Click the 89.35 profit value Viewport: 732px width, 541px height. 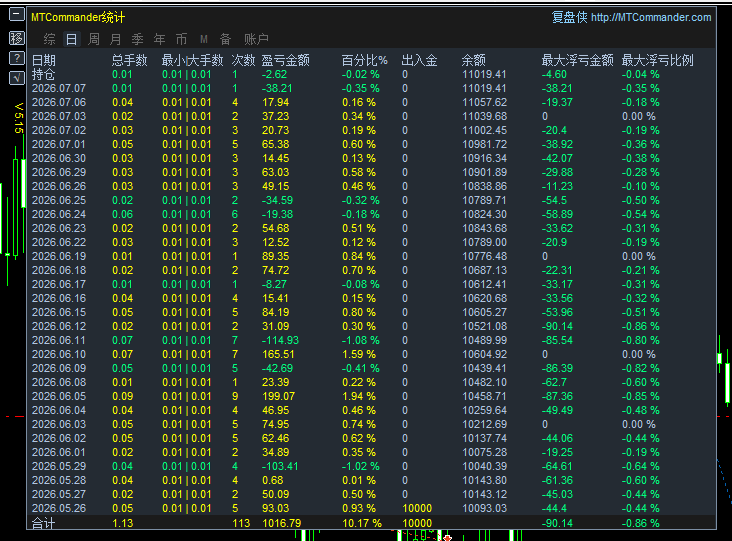[275, 256]
